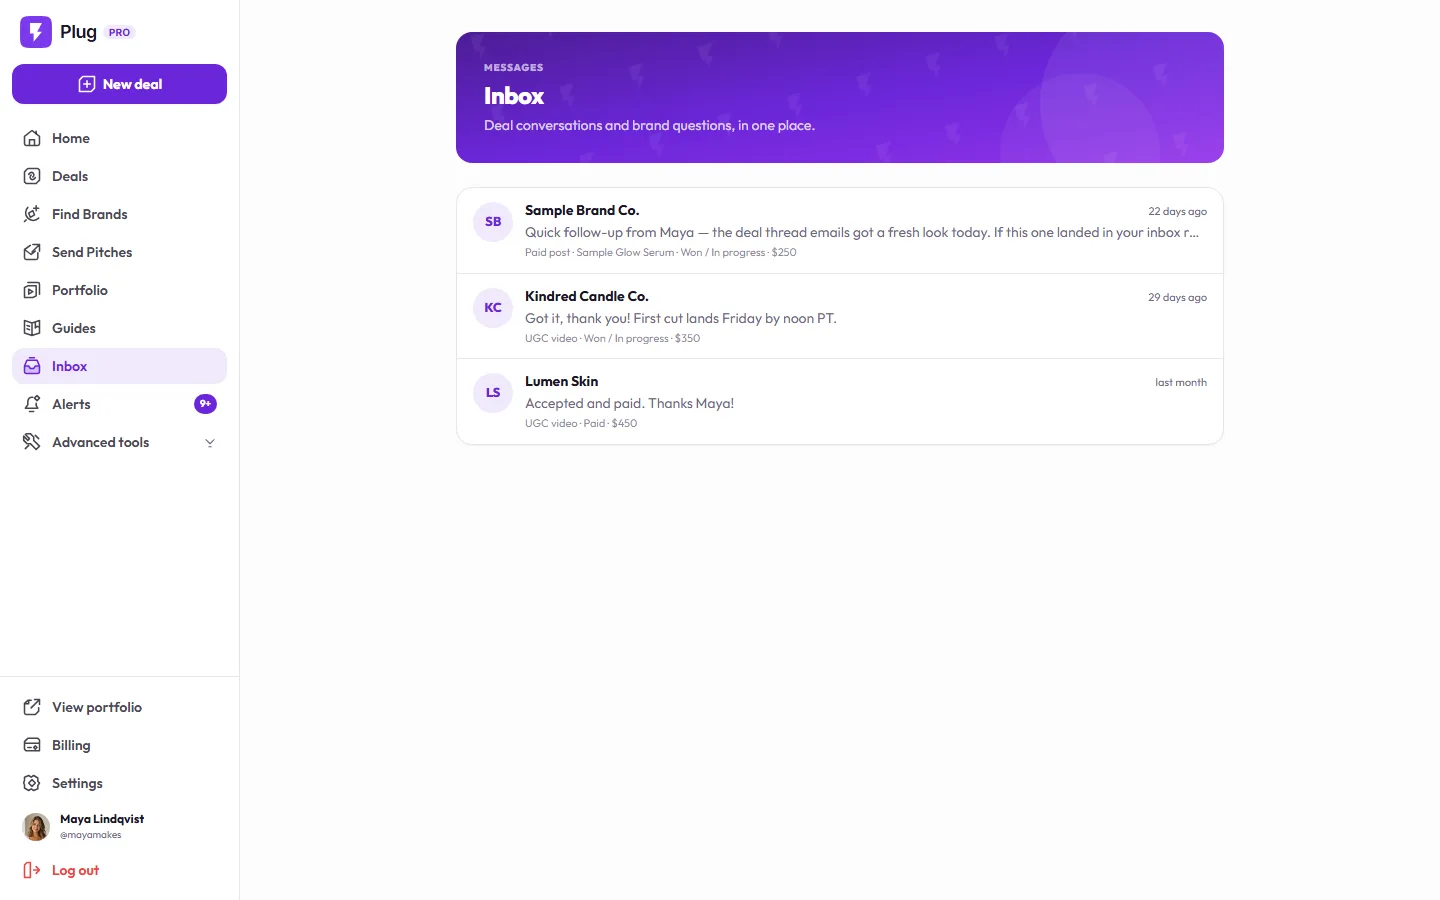Open the Home menu item
This screenshot has height=900, width=1440.
120,138
